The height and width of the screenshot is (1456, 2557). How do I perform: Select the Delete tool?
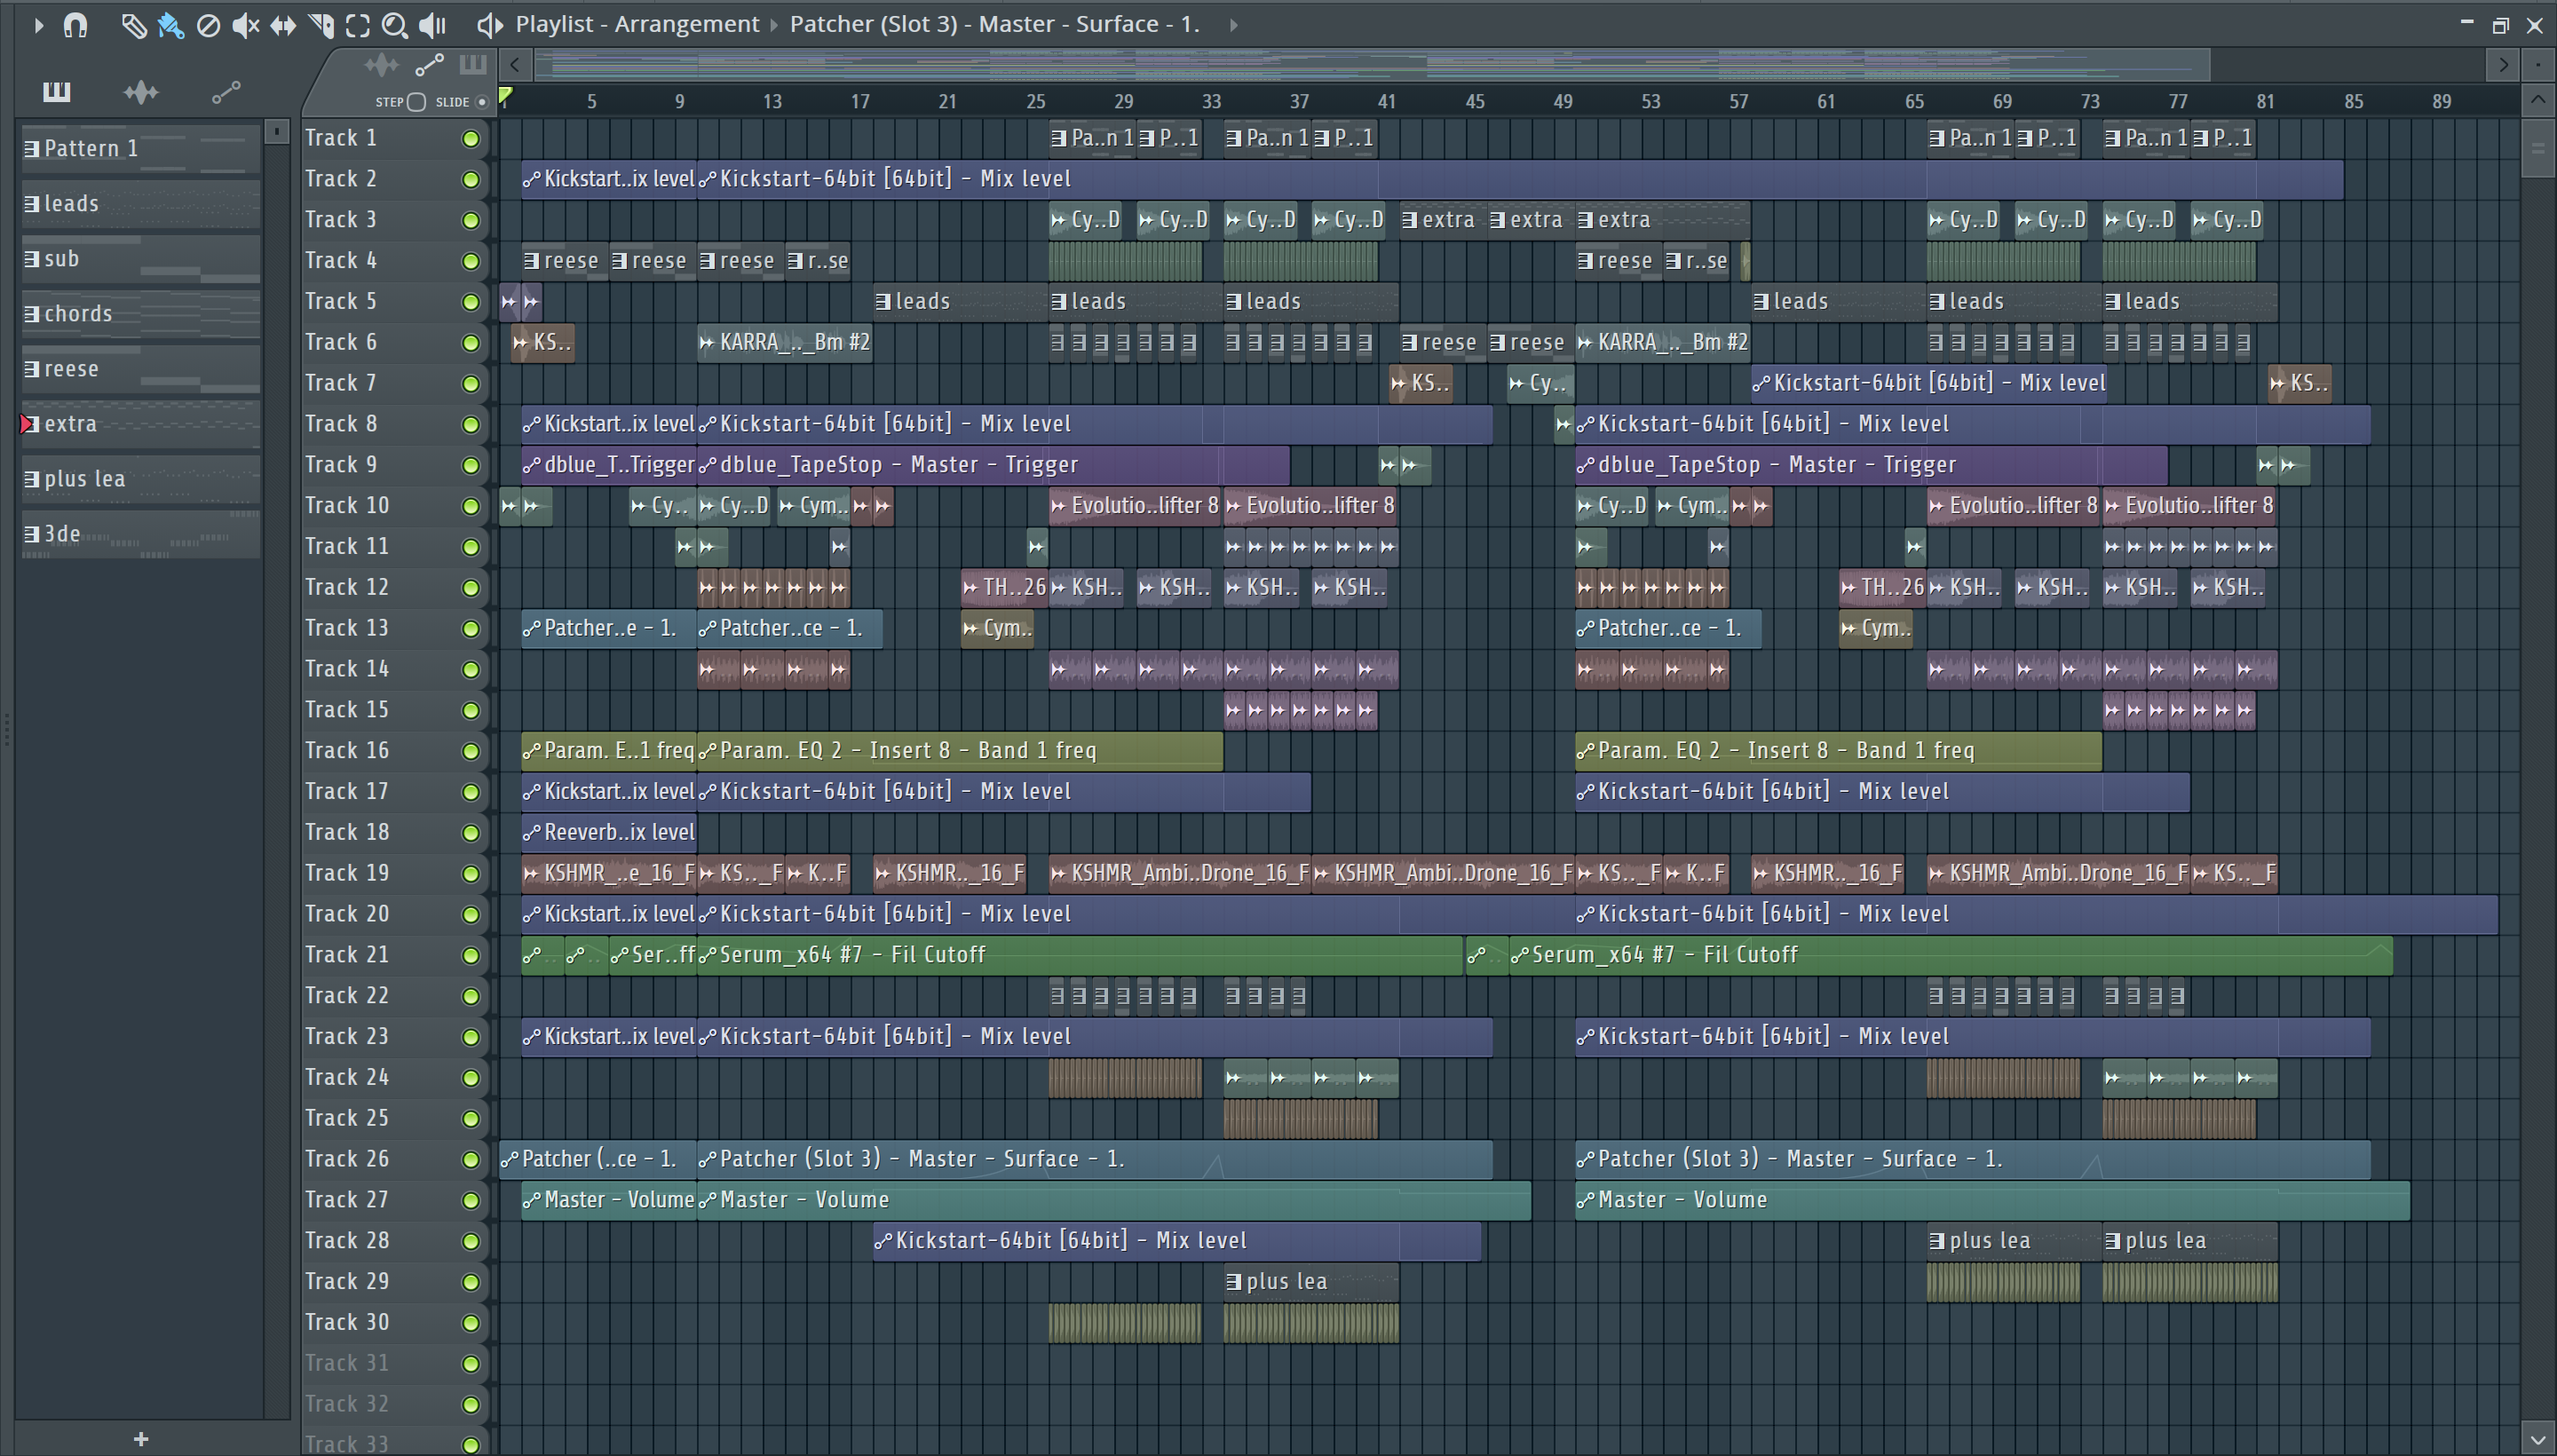click(208, 25)
